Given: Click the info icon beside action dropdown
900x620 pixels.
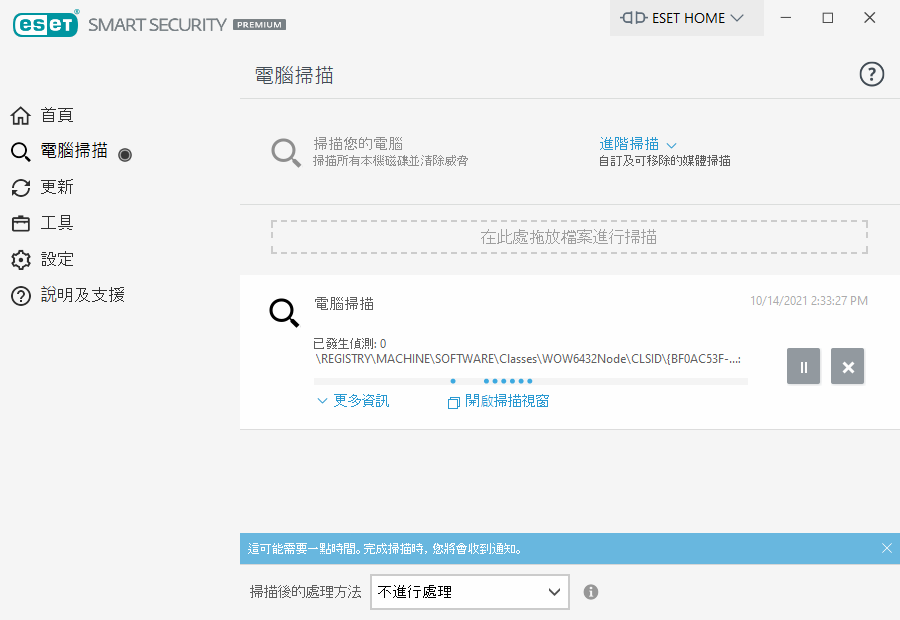Looking at the screenshot, I should pos(591,592).
